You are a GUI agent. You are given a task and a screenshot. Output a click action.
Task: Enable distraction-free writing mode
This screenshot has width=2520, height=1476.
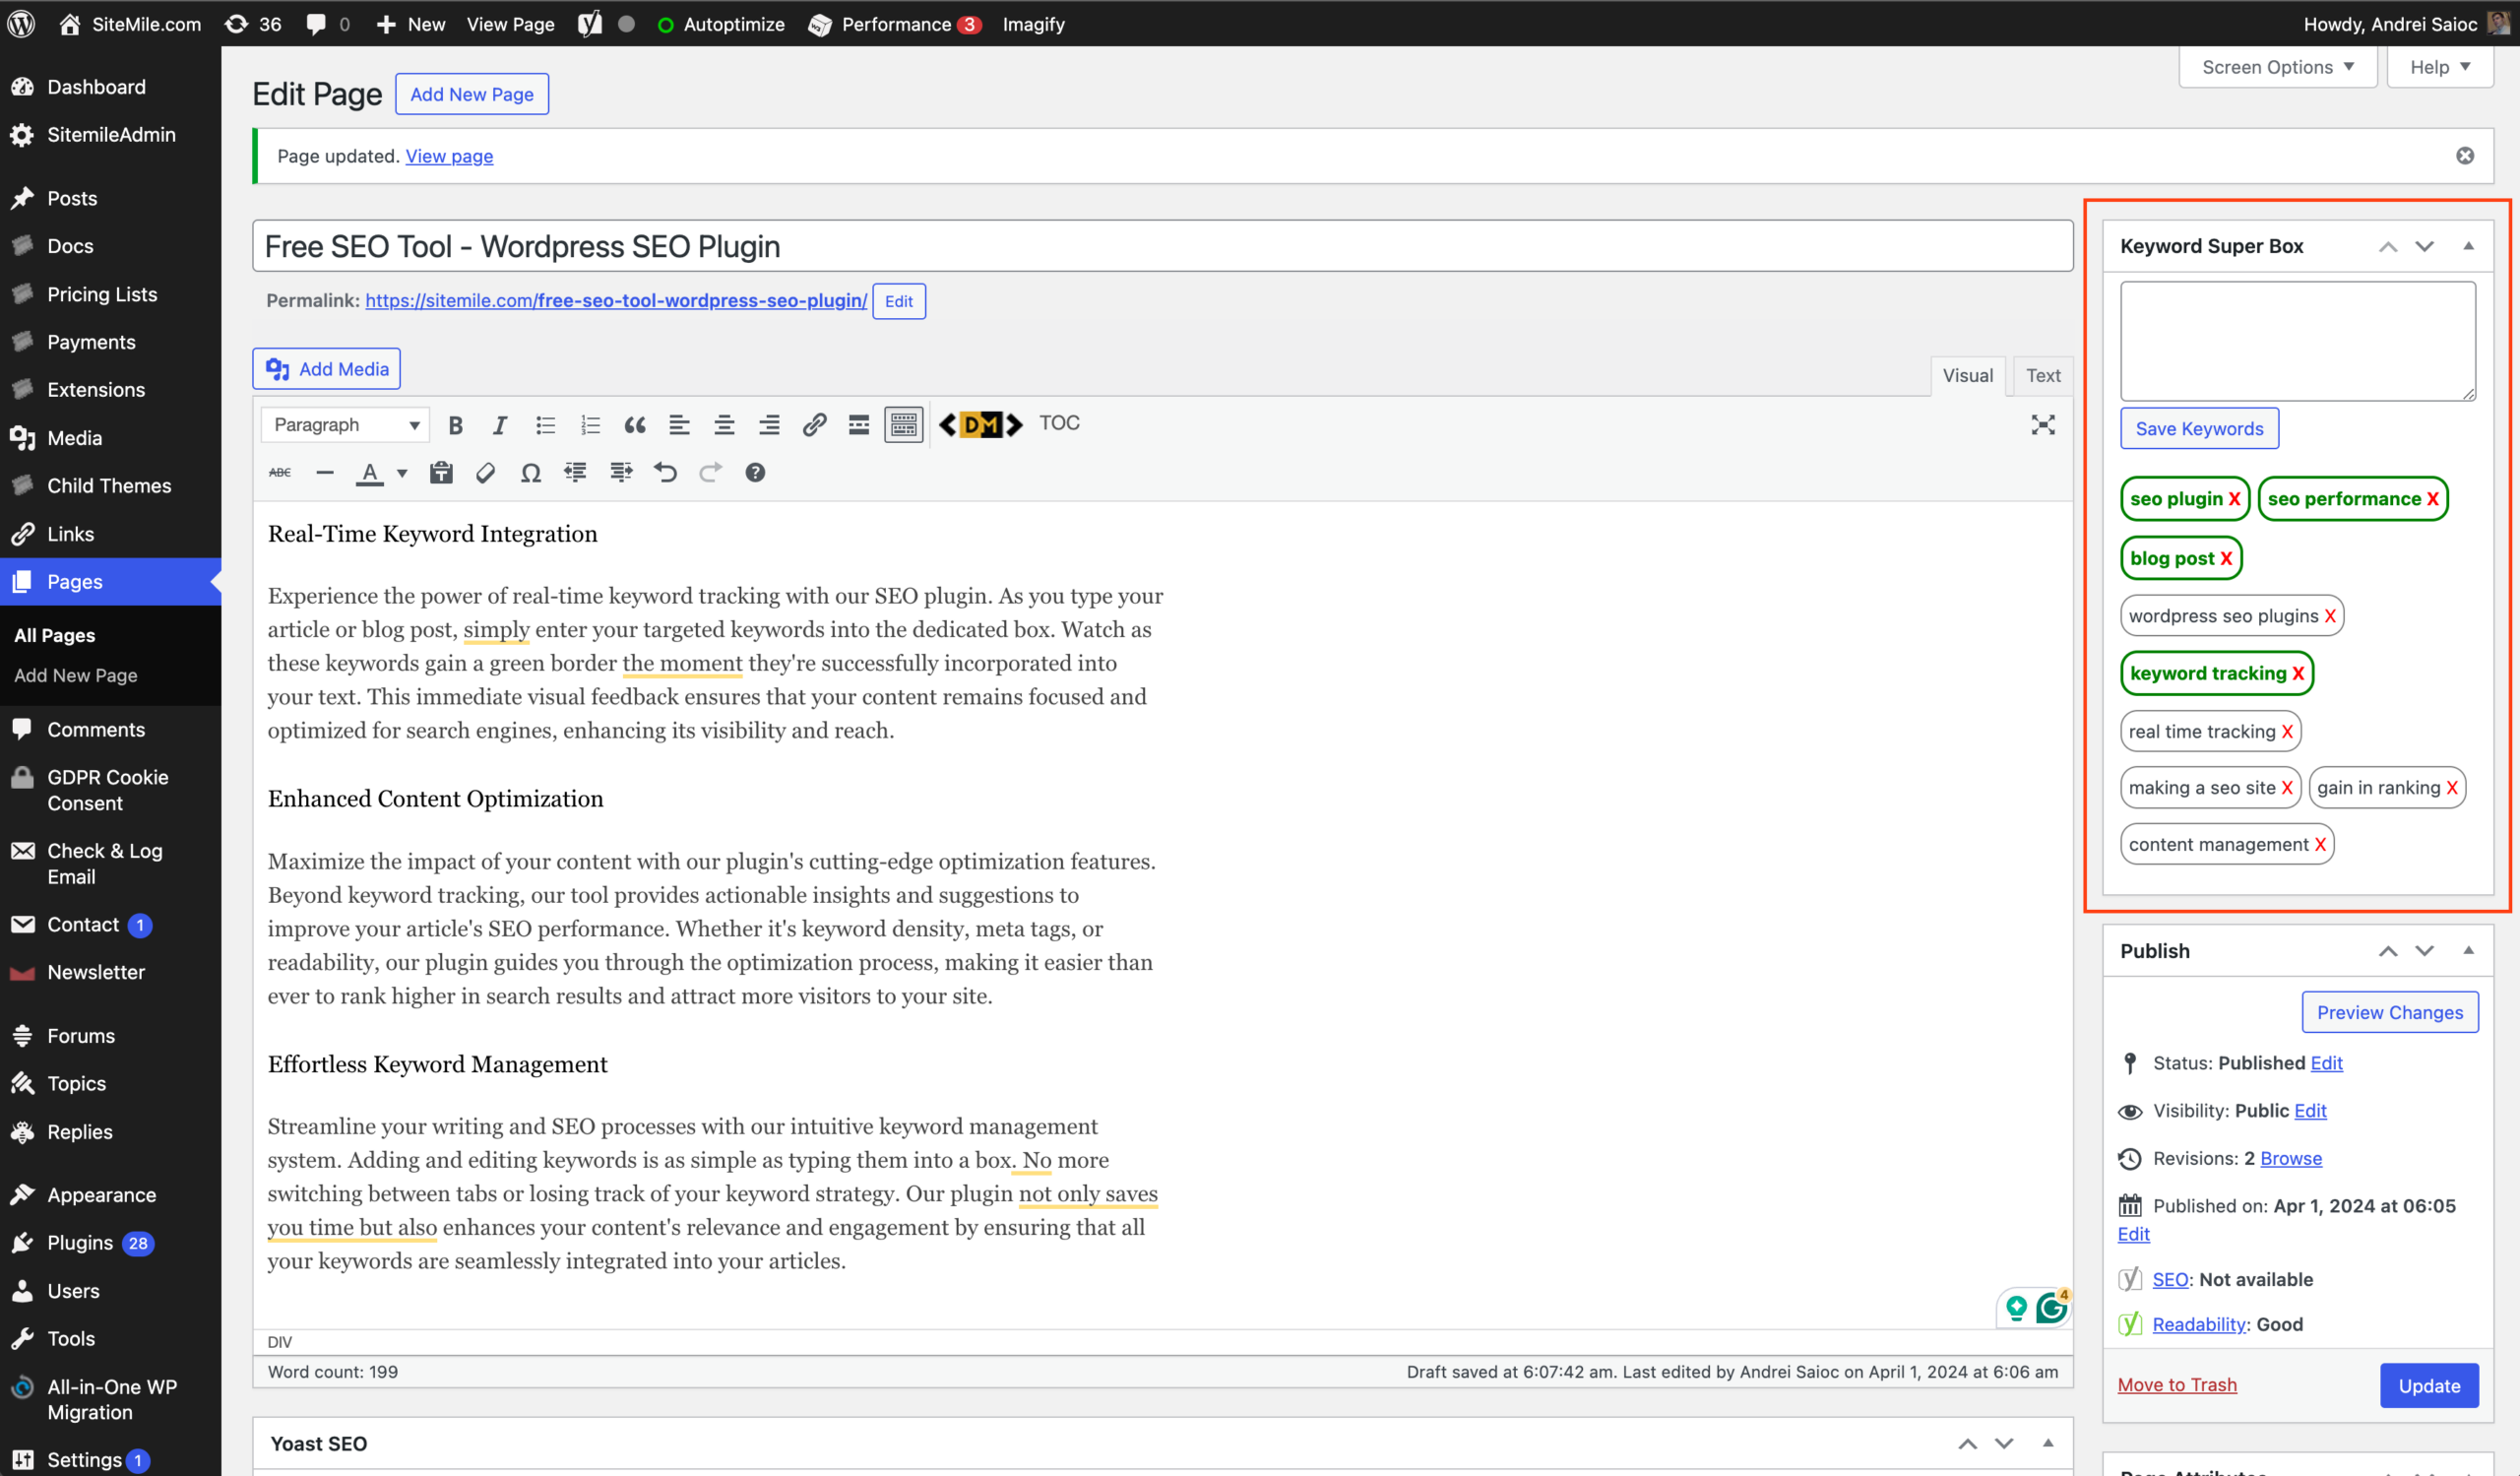(x=2043, y=425)
